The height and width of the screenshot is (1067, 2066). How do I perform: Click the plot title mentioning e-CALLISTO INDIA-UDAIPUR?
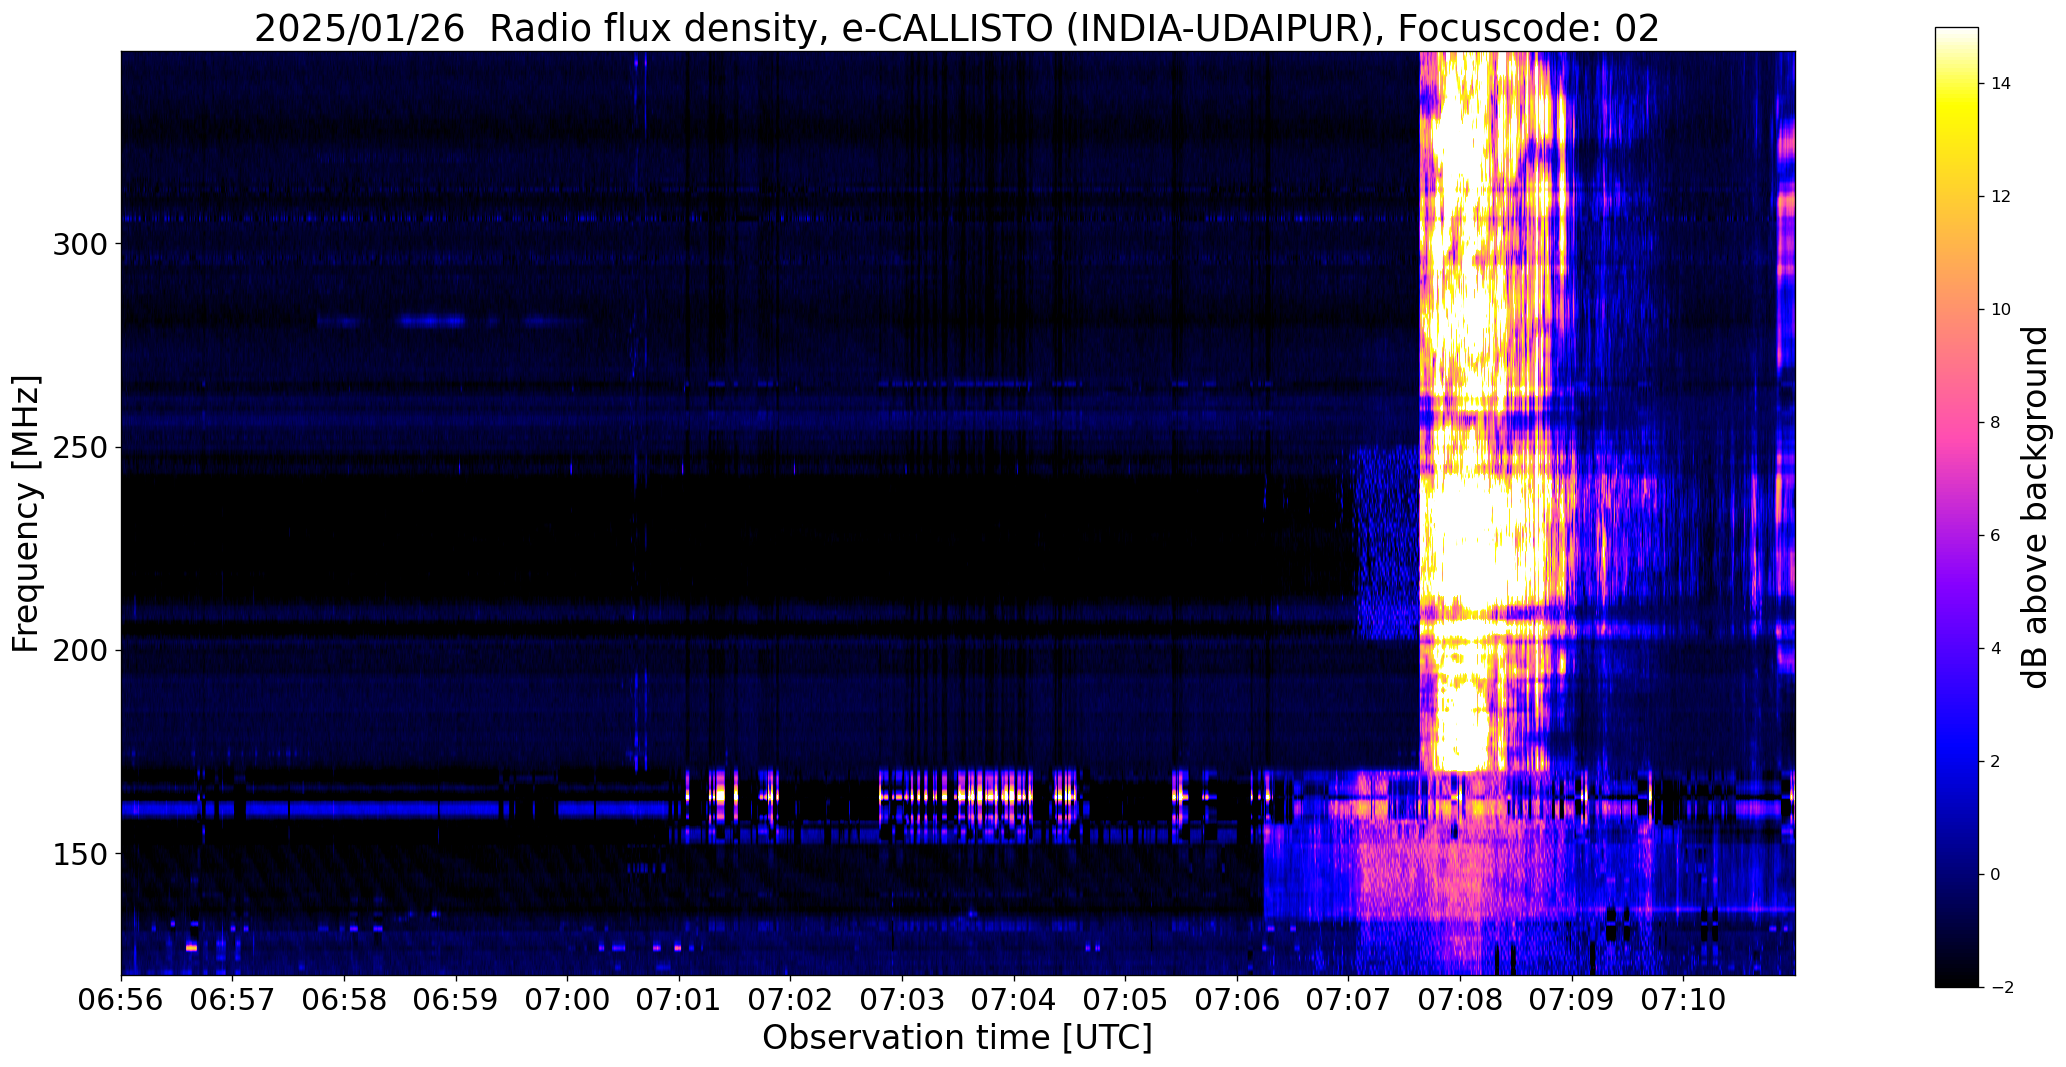coord(957,28)
